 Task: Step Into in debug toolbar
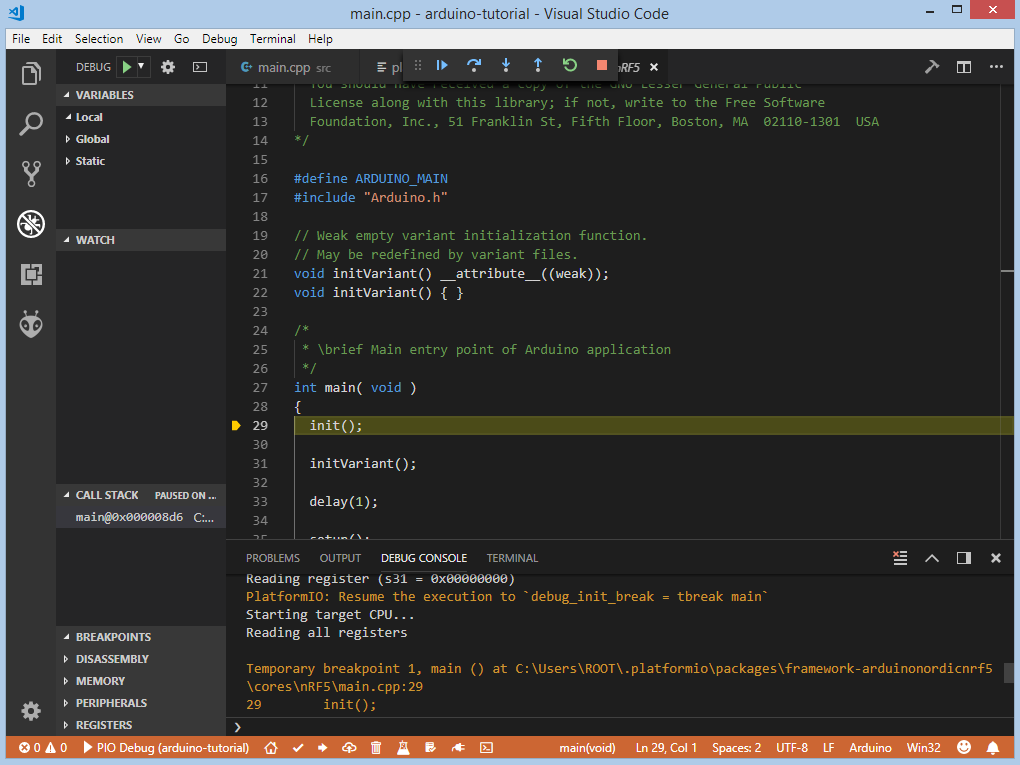click(x=506, y=65)
